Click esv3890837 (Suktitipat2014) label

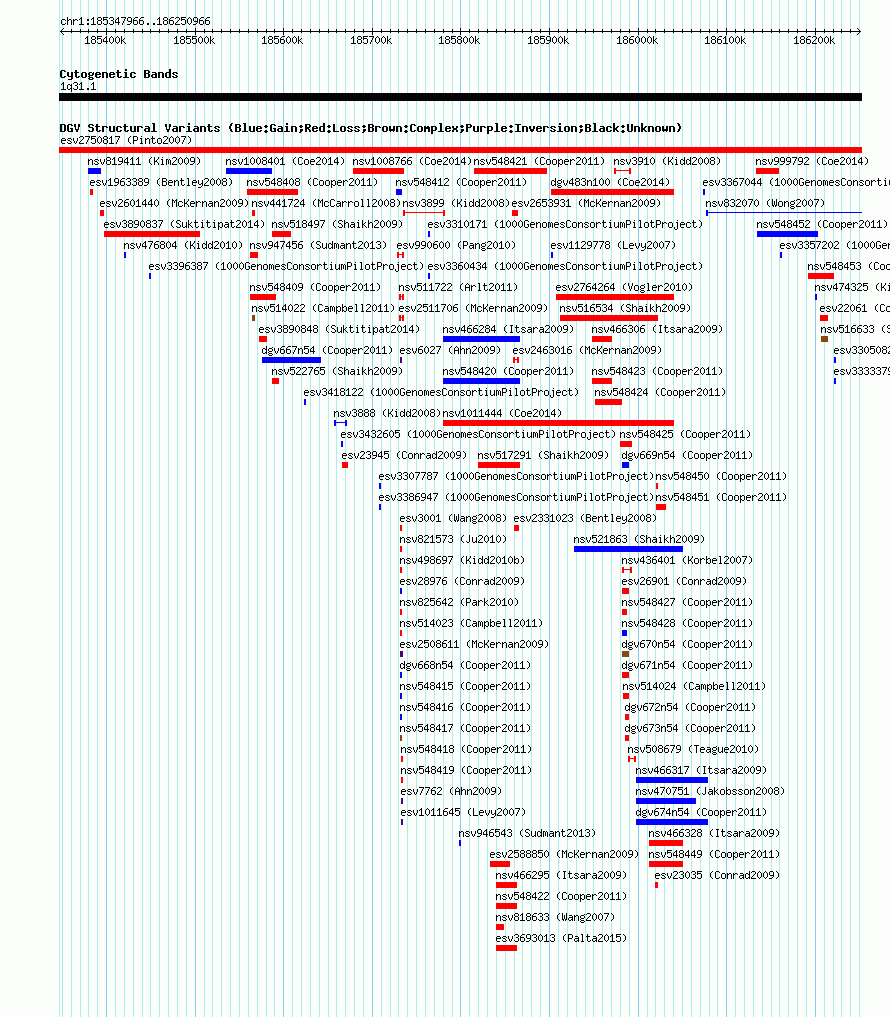point(185,224)
